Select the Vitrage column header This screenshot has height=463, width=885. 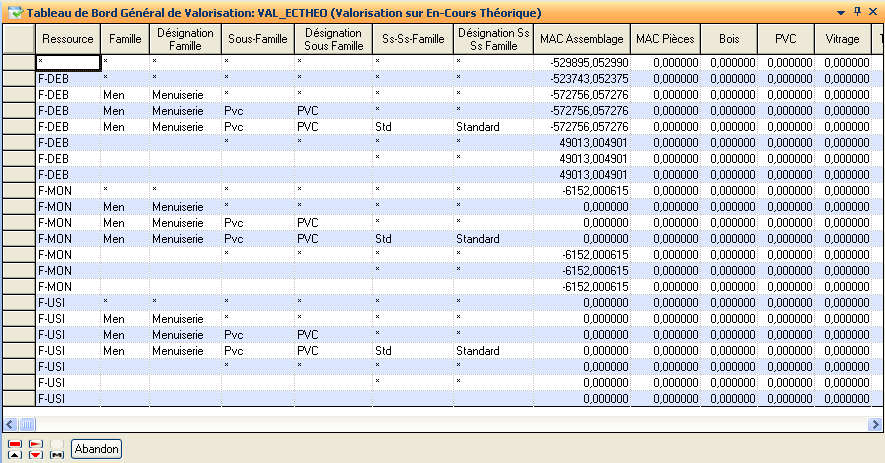(842, 39)
